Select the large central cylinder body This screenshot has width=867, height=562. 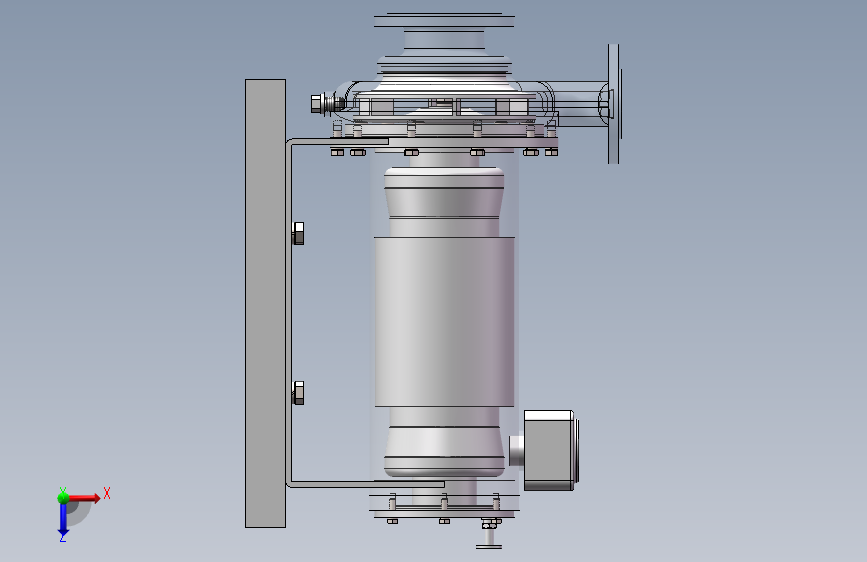click(445, 321)
